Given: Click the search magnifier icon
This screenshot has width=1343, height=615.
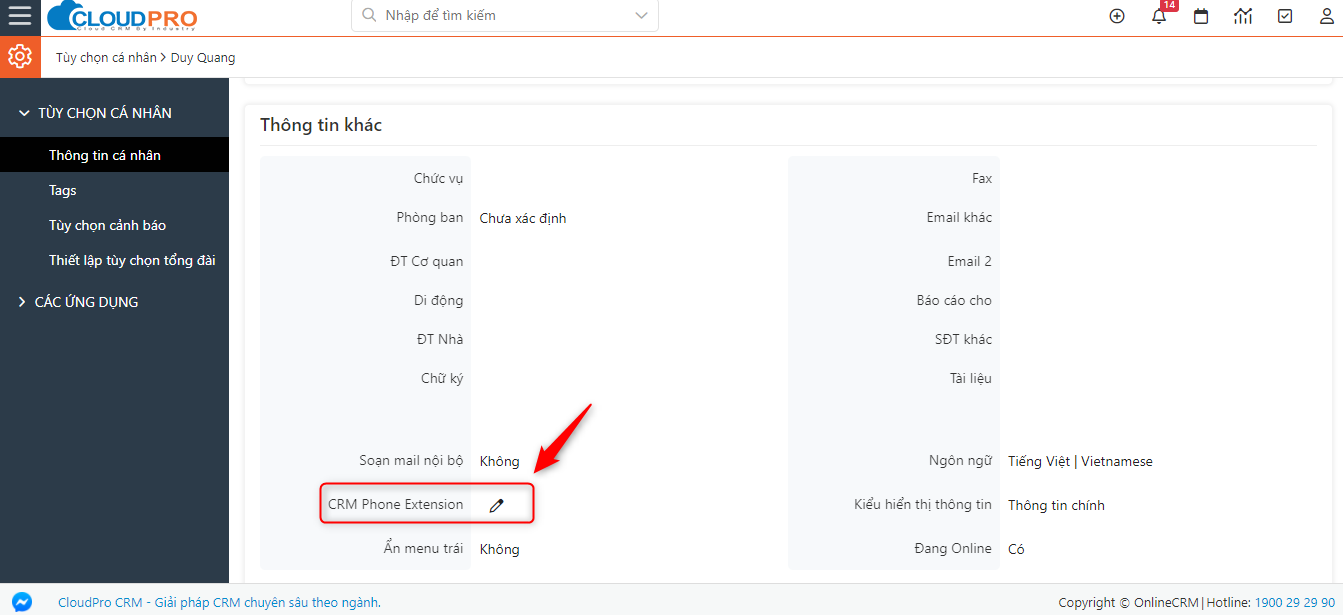Looking at the screenshot, I should click(369, 15).
